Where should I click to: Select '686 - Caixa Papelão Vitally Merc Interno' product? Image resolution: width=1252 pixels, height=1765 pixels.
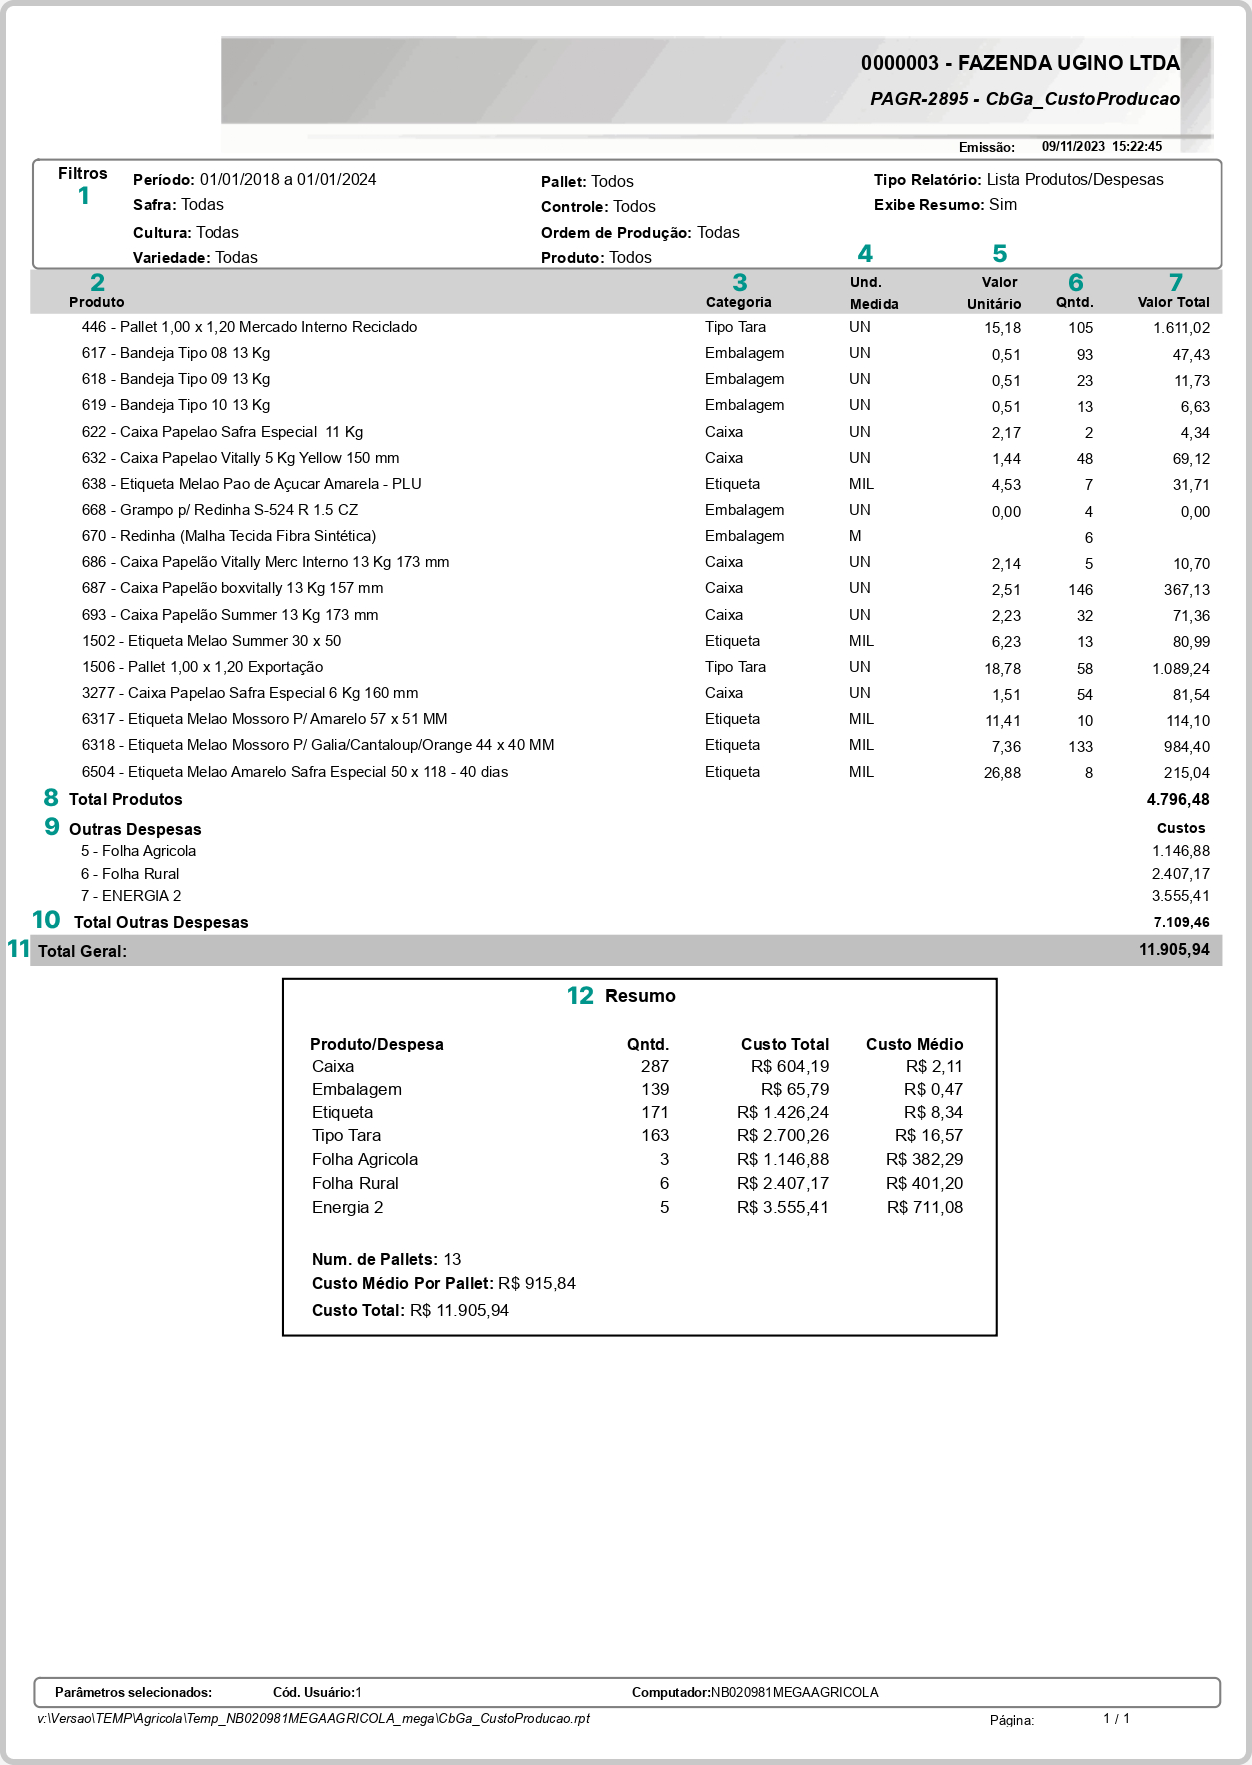pos(266,562)
